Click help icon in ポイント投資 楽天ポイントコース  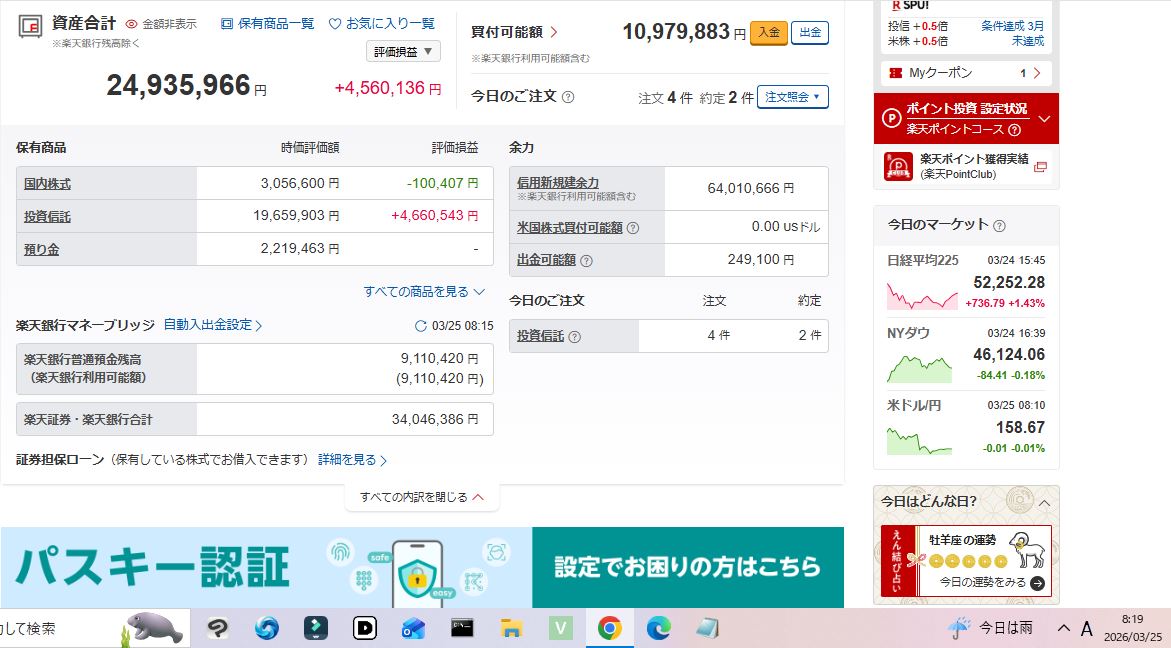point(1014,130)
